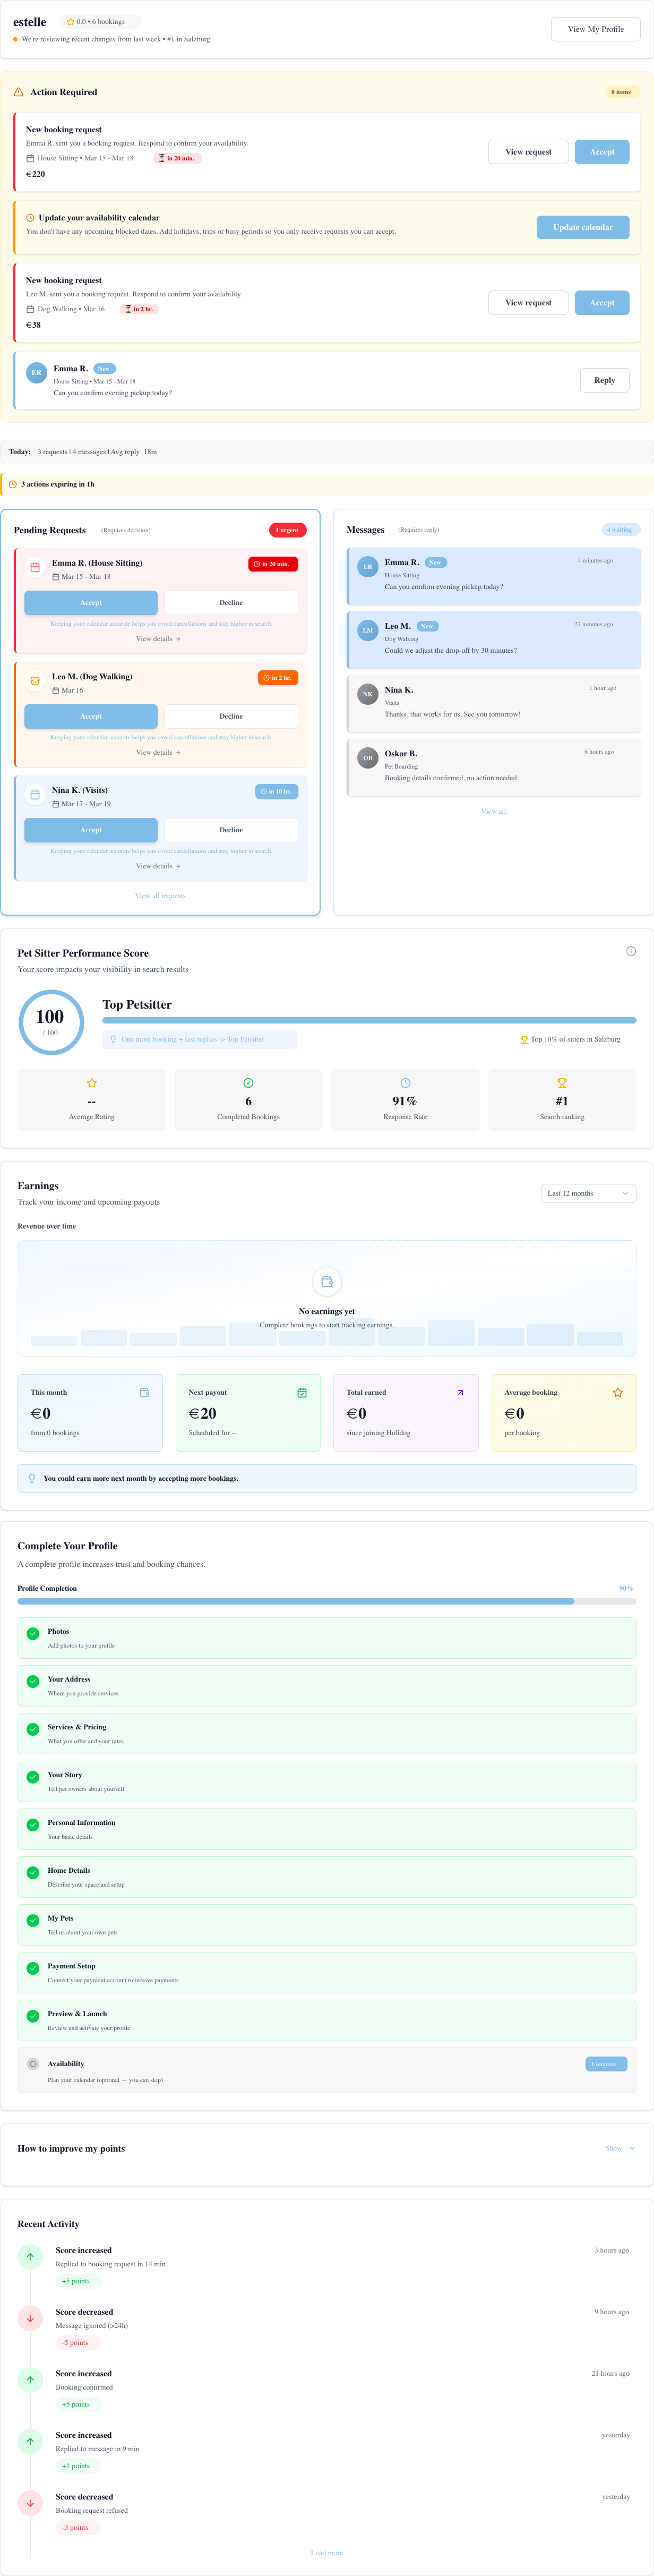Click the LM avatar in Messages panel

click(x=368, y=631)
